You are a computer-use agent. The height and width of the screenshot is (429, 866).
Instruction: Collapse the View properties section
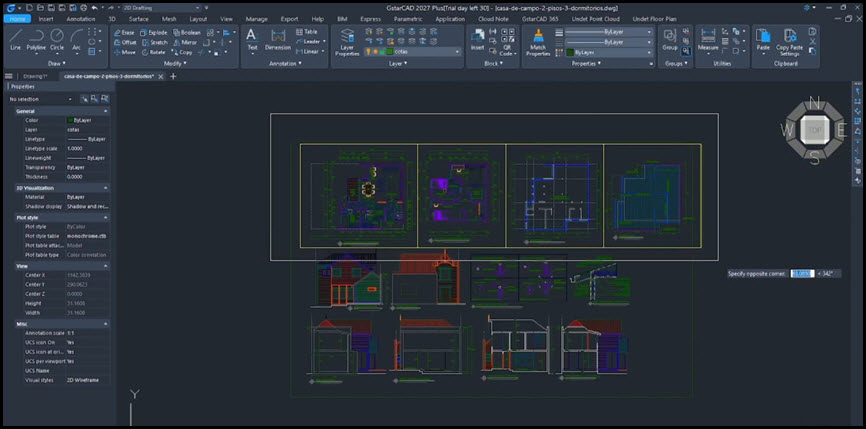[105, 266]
